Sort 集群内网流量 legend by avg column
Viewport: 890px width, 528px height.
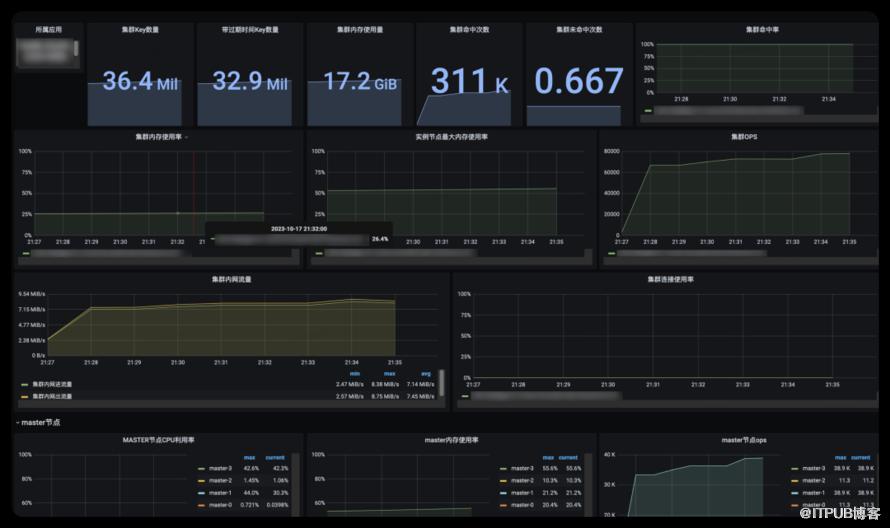pyautogui.click(x=426, y=374)
